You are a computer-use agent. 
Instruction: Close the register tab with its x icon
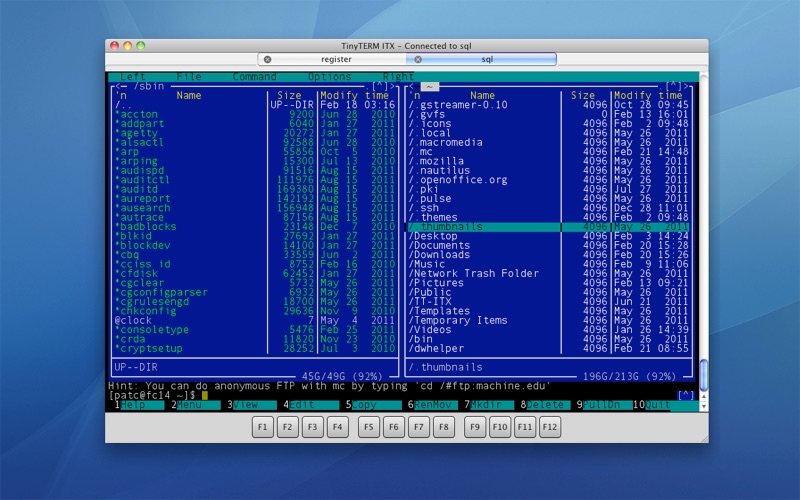pyautogui.click(x=267, y=59)
